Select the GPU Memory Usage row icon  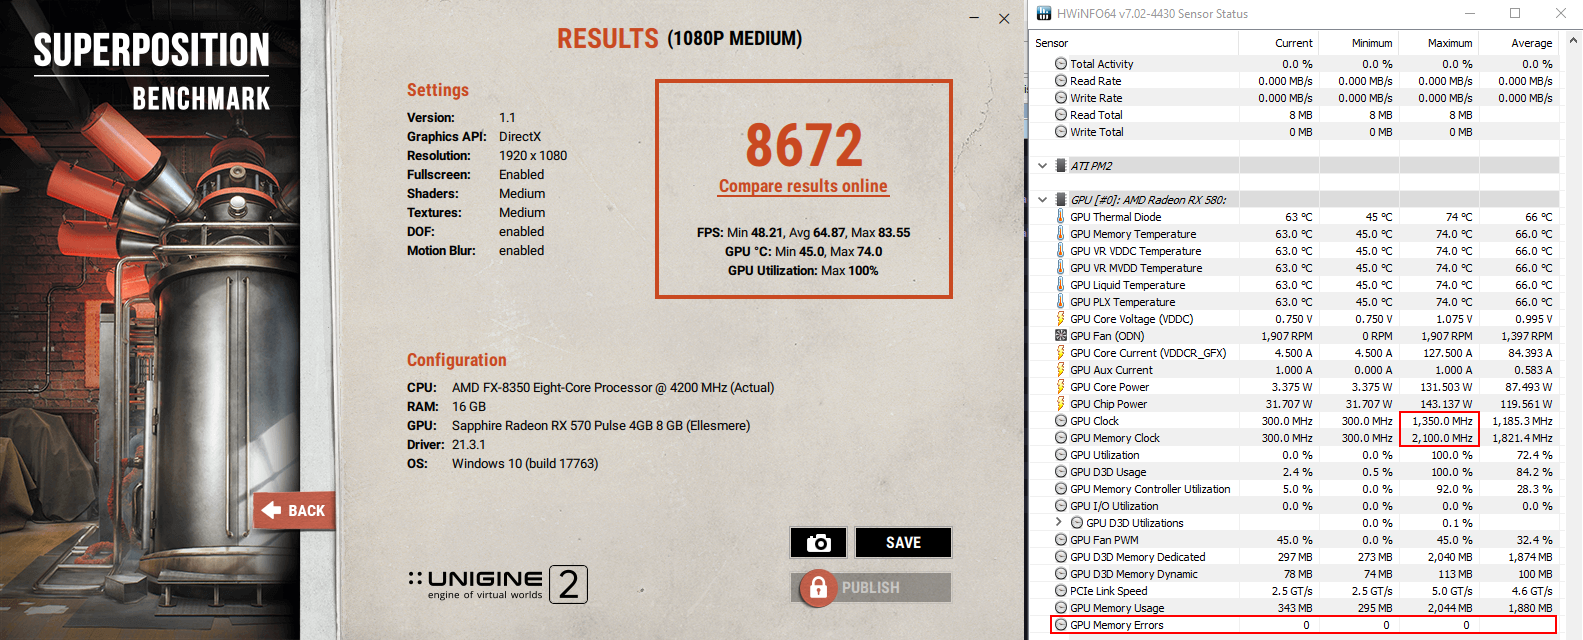pos(1061,608)
